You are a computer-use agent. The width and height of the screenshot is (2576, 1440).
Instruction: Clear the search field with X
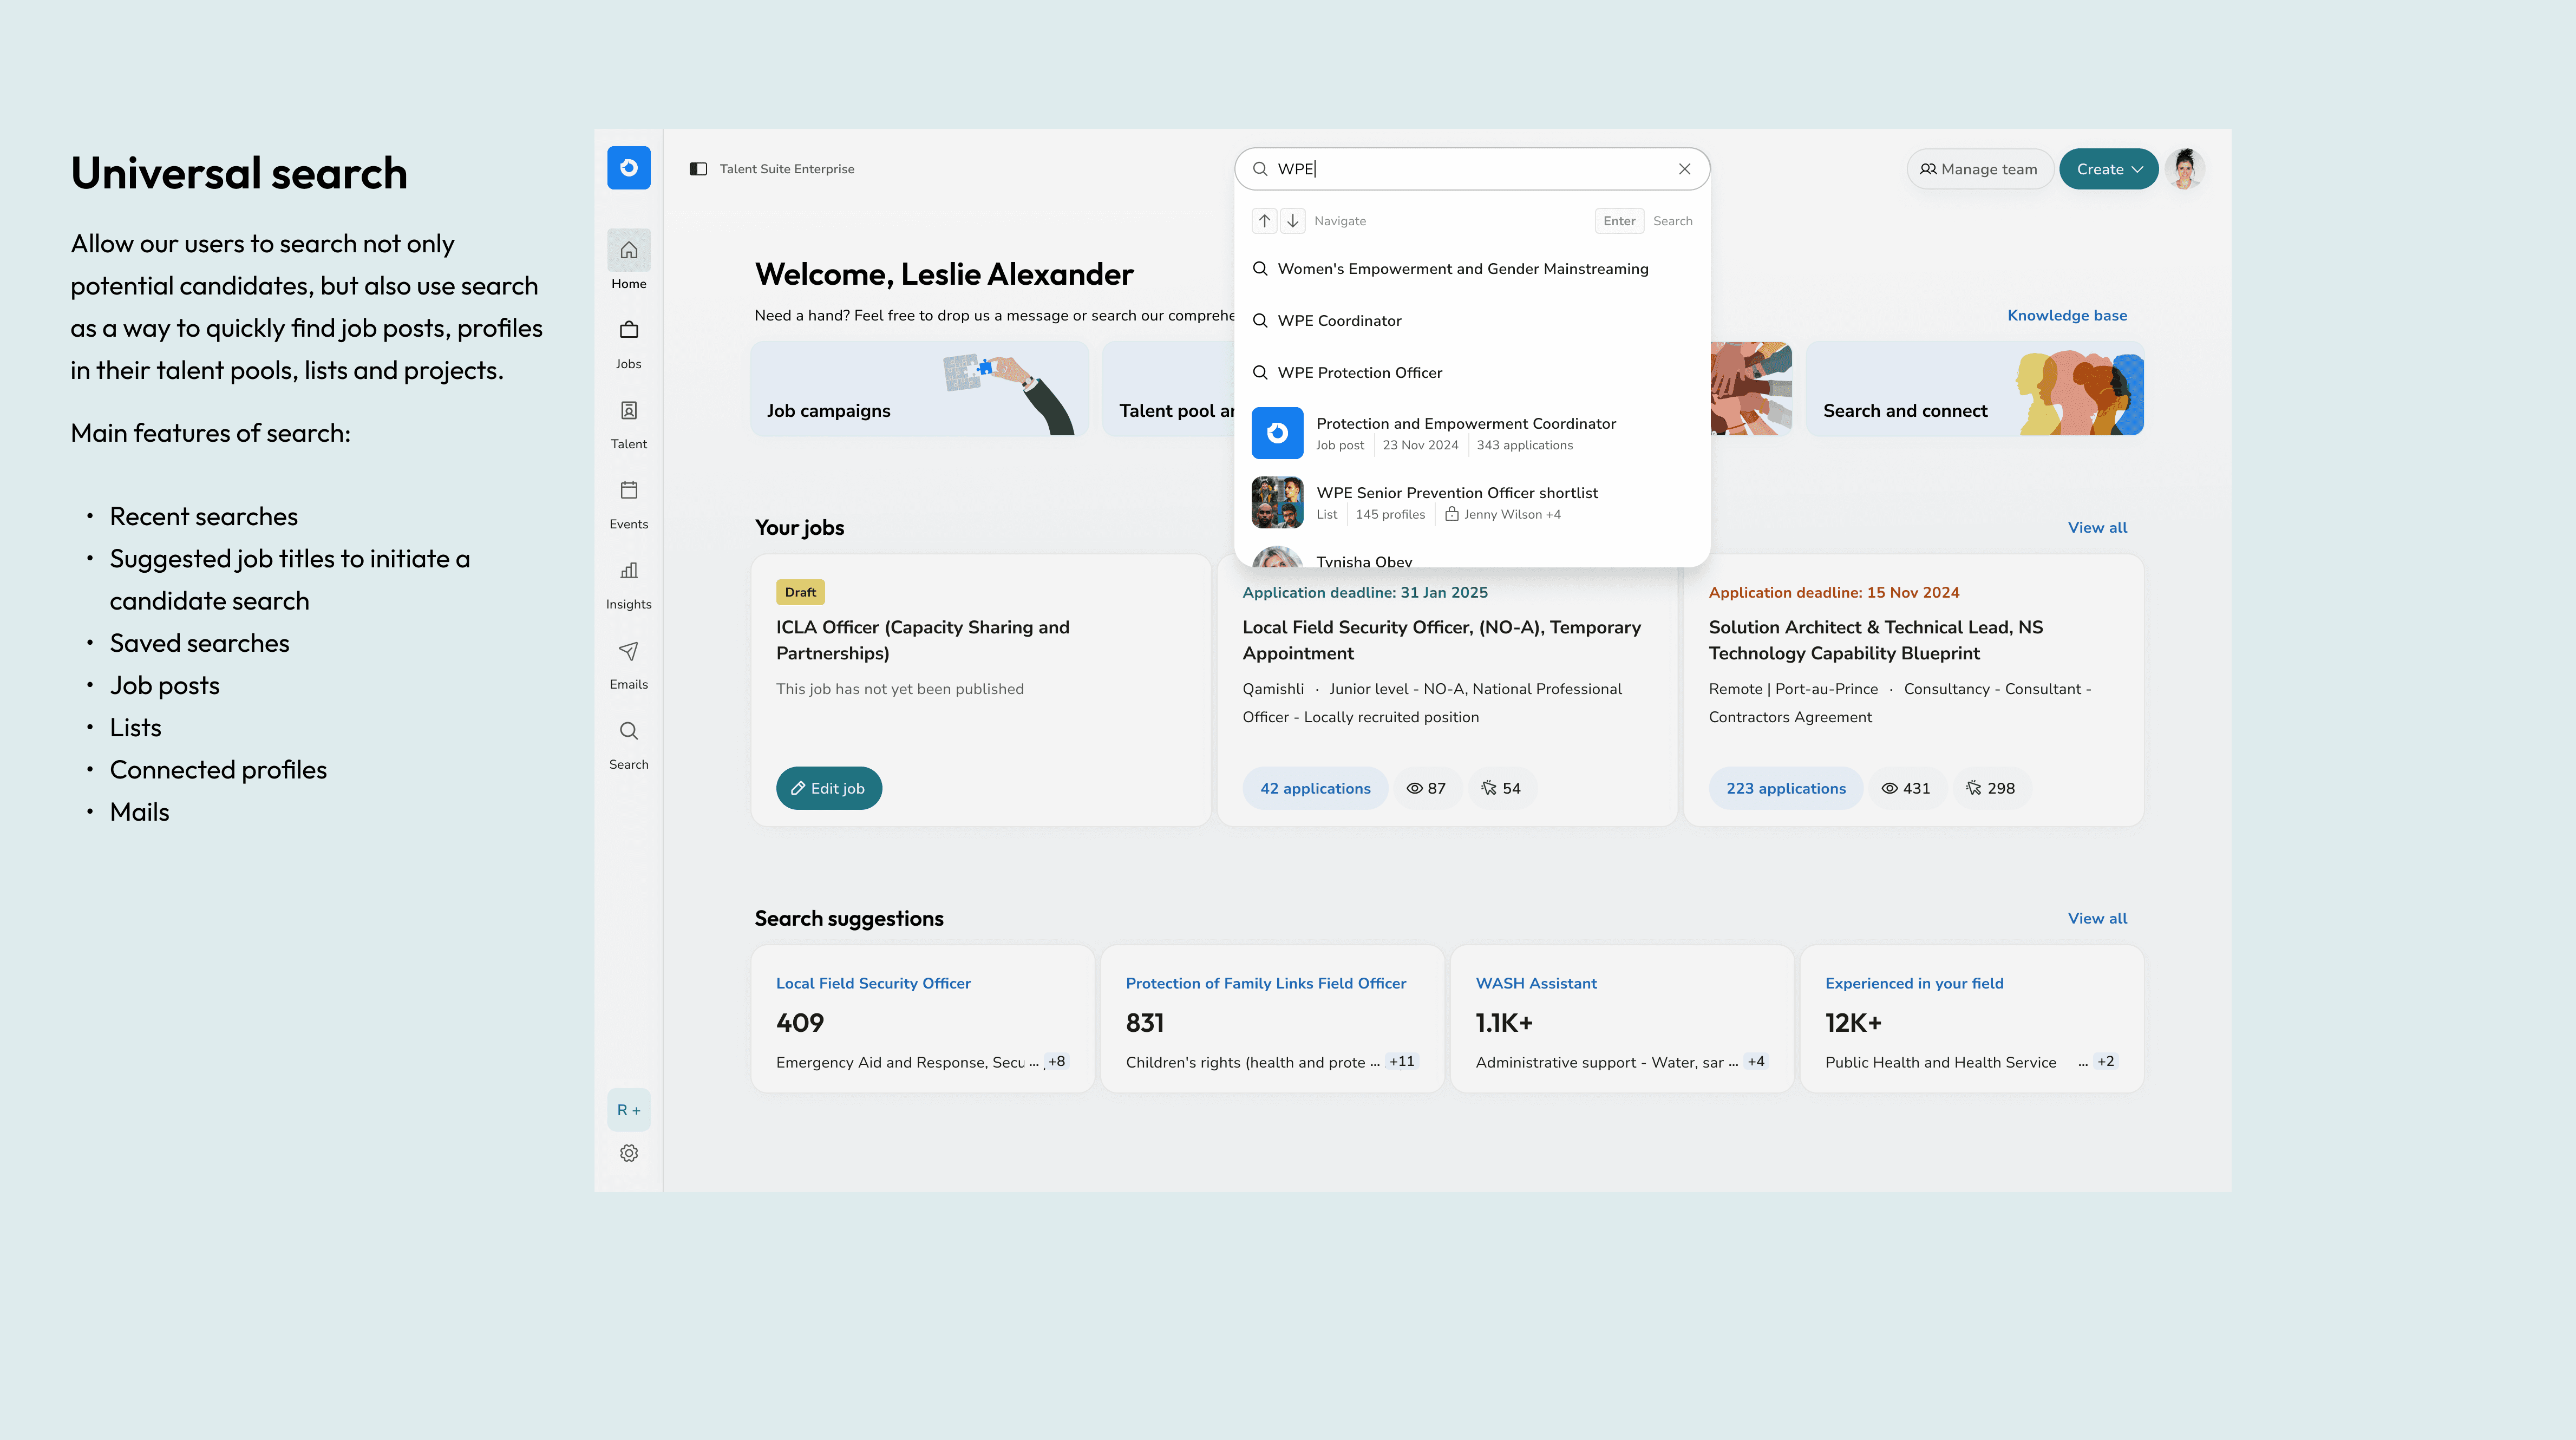[x=1684, y=169]
